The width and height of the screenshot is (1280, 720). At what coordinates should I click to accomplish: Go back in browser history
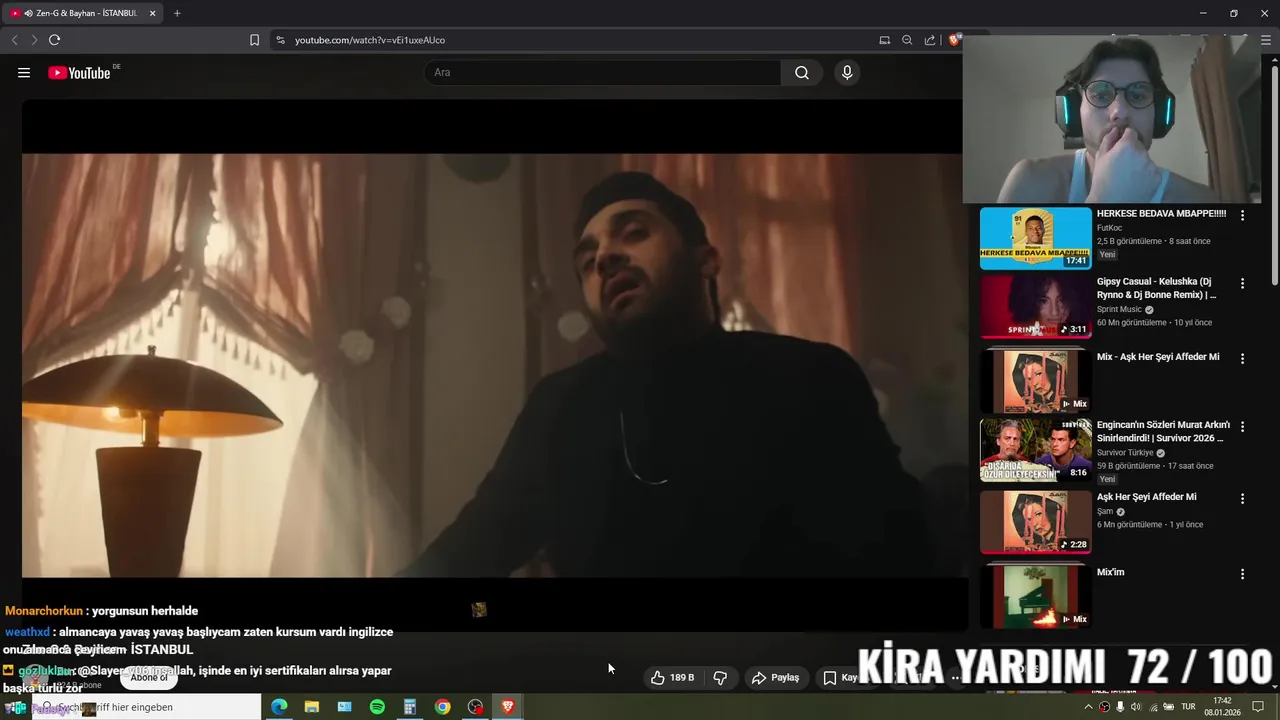[14, 40]
